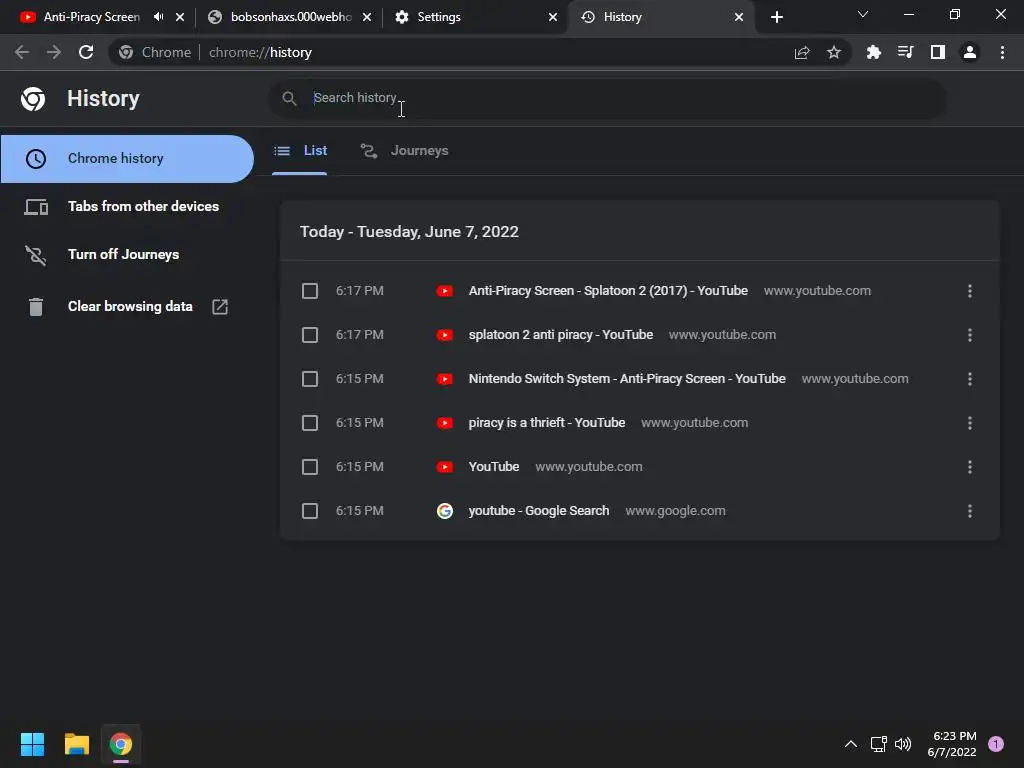Check the youtube - Google Search entry box
The width and height of the screenshot is (1024, 768).
pyautogui.click(x=310, y=511)
